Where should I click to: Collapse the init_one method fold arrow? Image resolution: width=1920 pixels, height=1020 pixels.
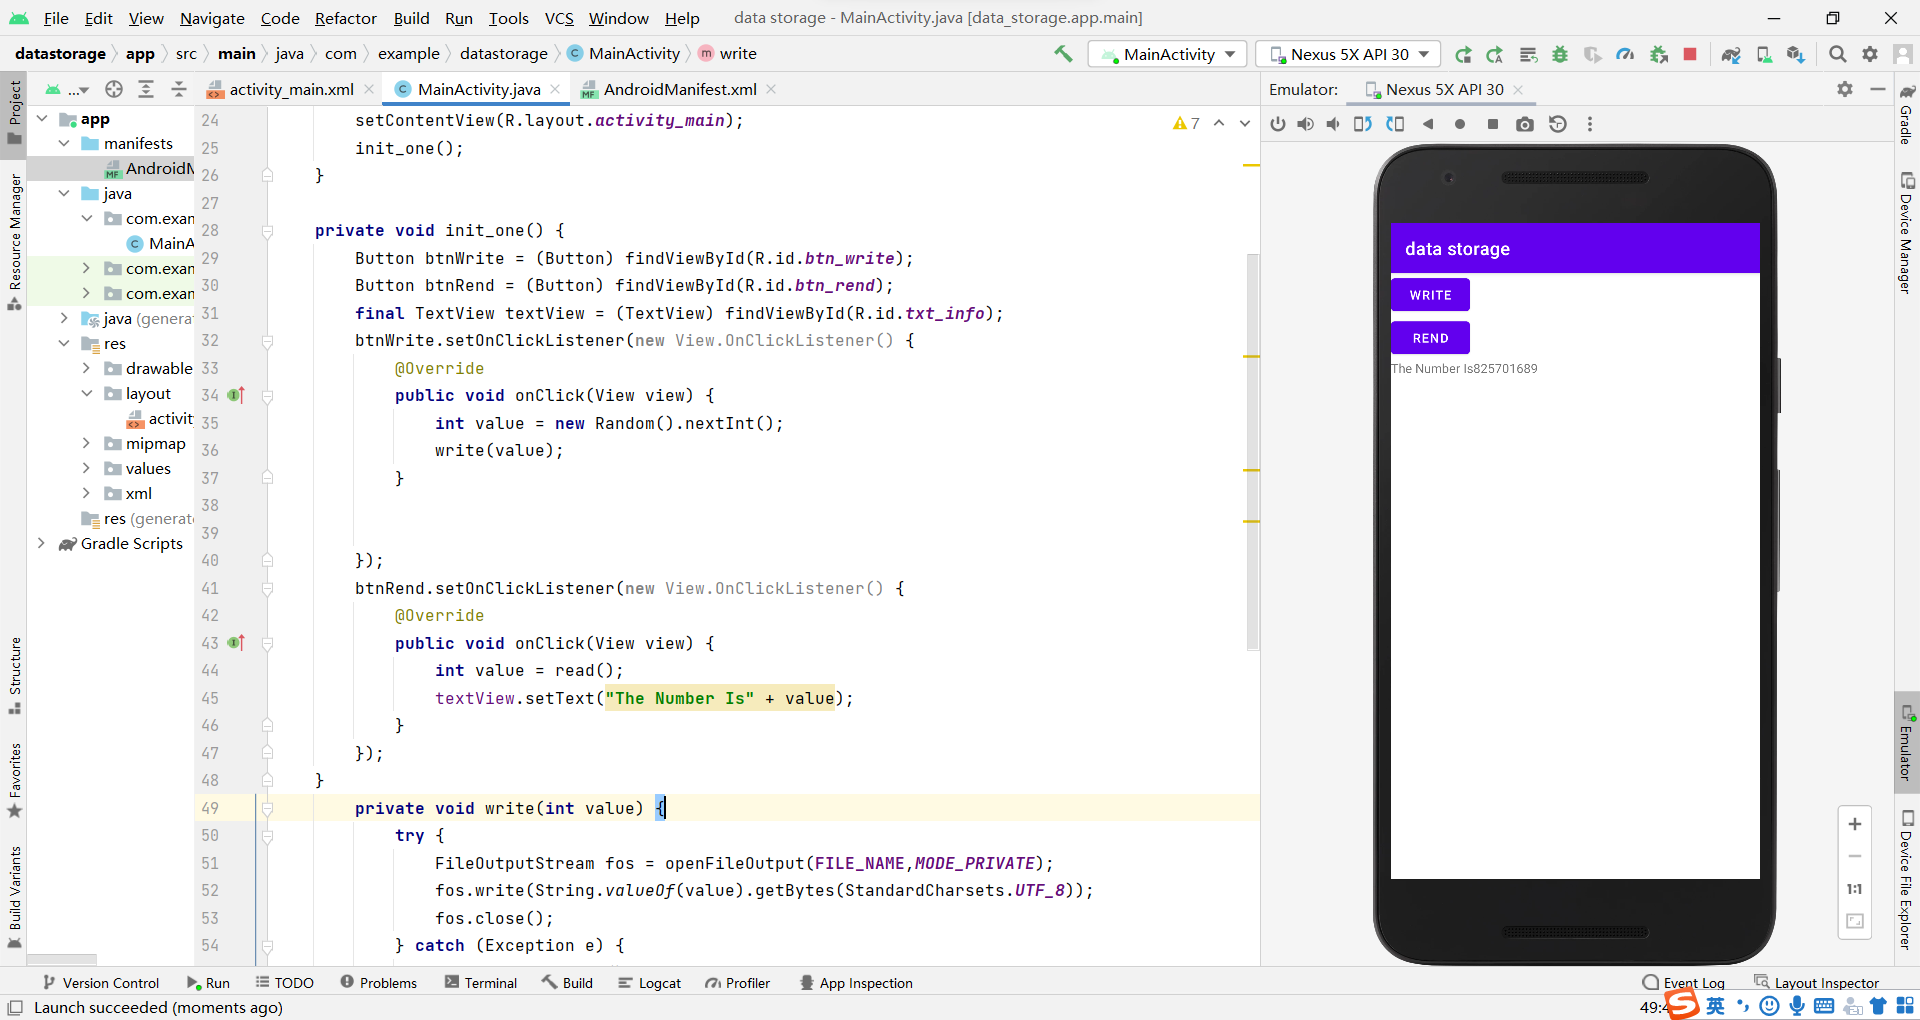tap(267, 231)
